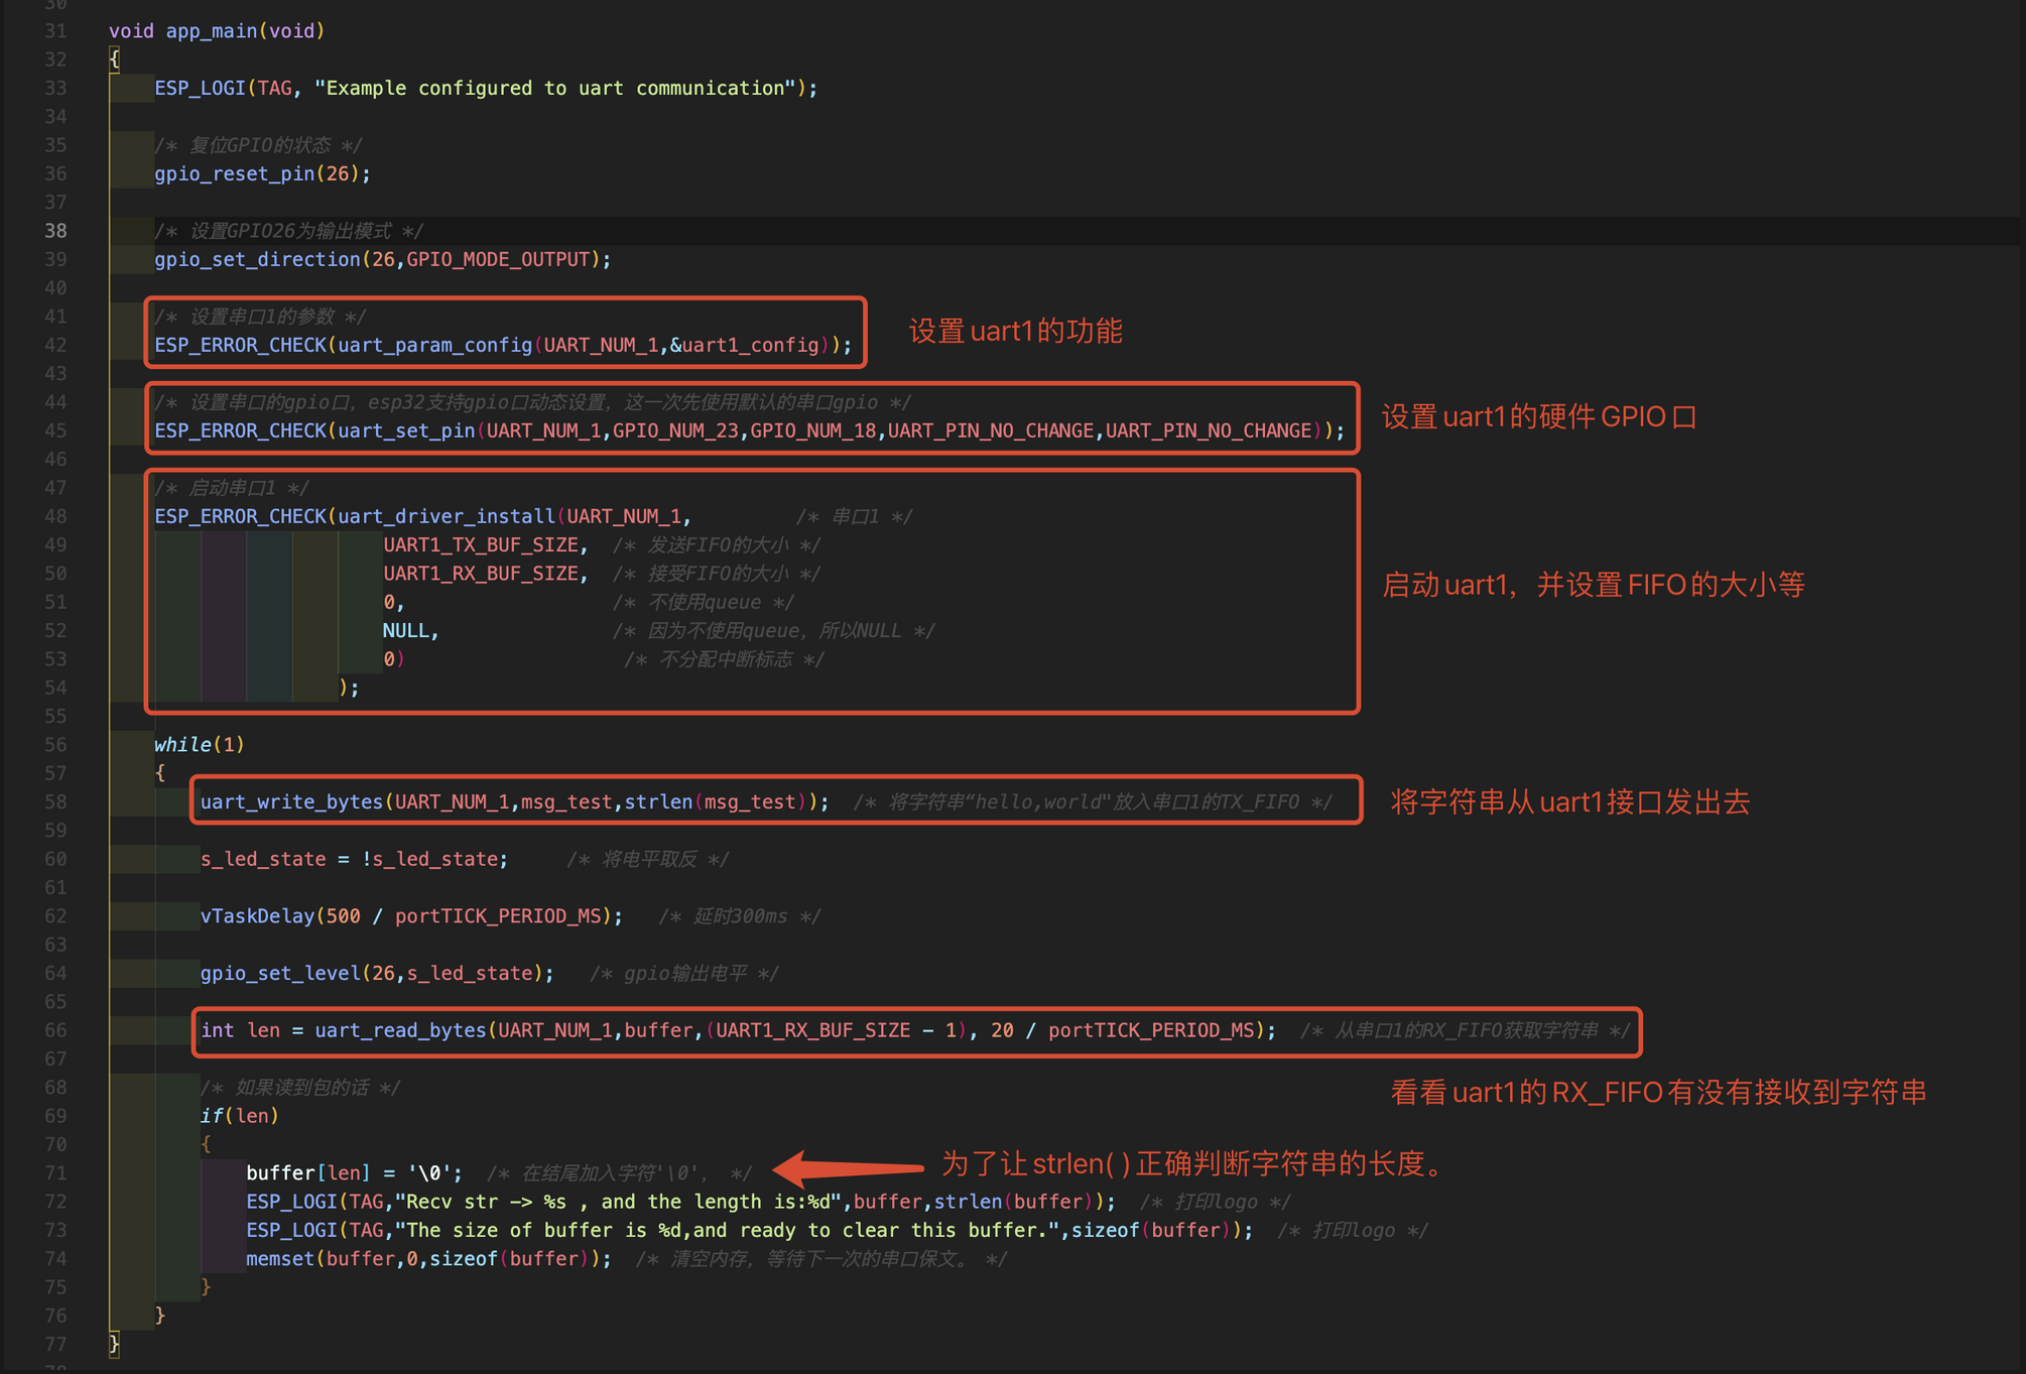This screenshot has height=1374, width=2026.
Task: Click line number 56 in the gutter
Action: (56, 745)
